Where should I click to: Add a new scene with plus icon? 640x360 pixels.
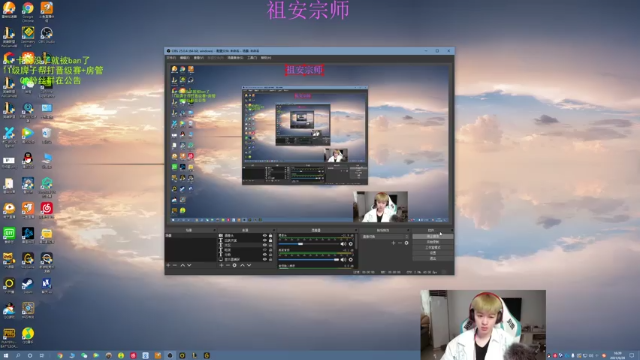[168, 265]
